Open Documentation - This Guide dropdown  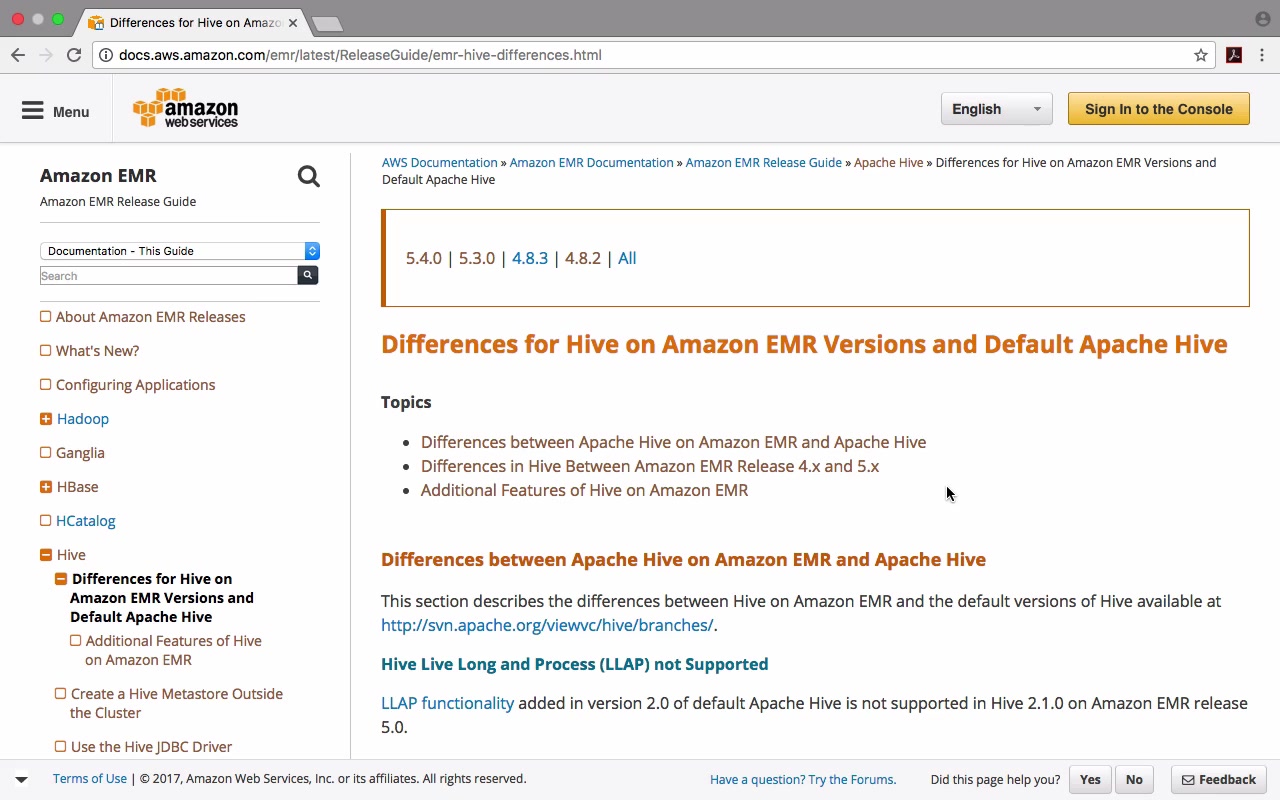[x=179, y=251]
